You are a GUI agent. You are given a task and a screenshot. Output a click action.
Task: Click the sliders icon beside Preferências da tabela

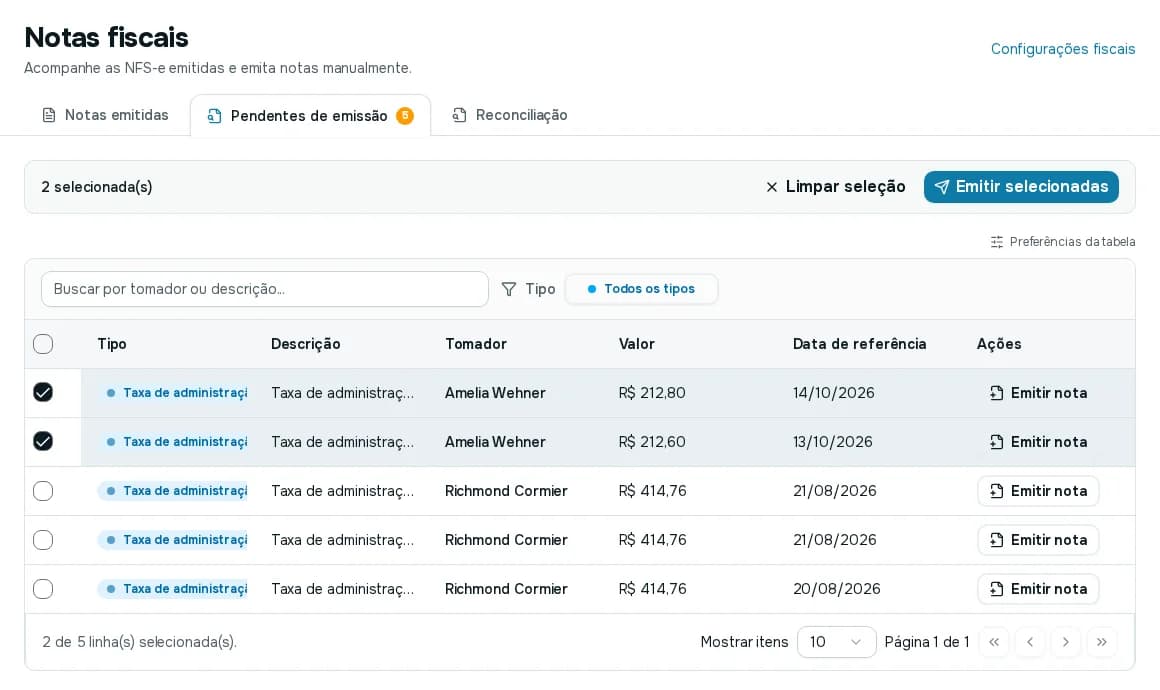pos(997,242)
